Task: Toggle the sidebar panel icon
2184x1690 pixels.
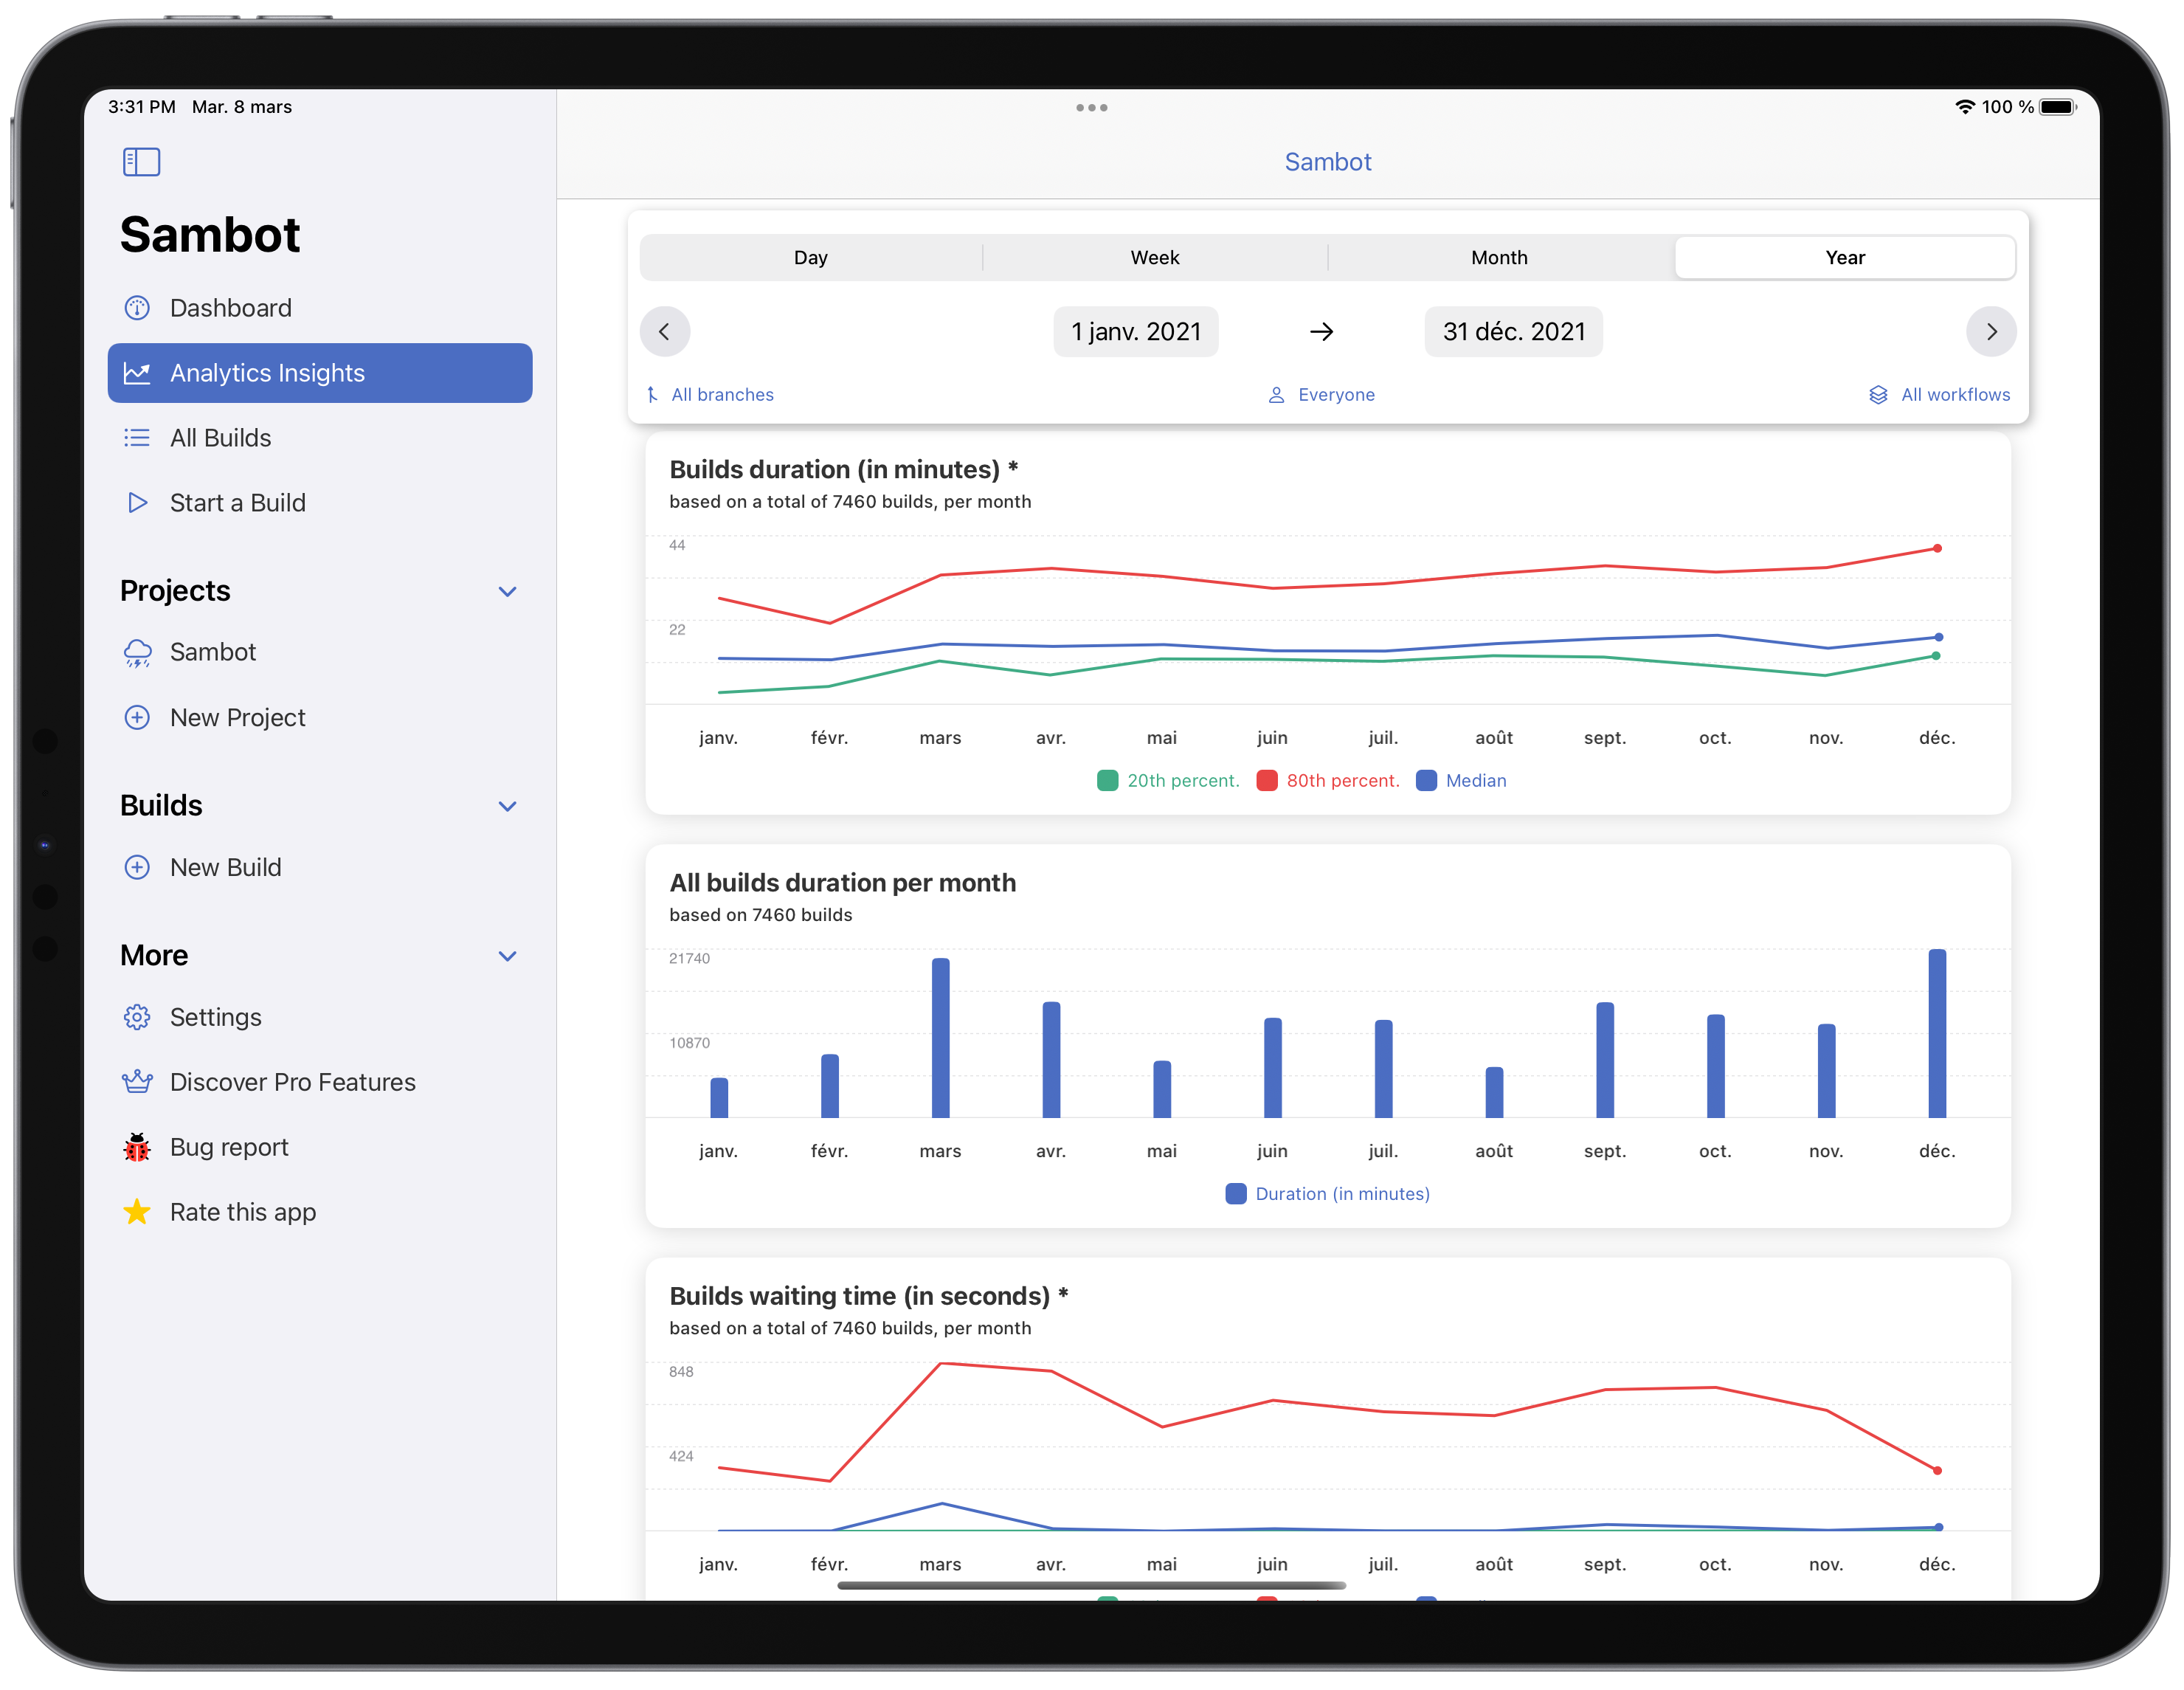Action: click(x=141, y=162)
